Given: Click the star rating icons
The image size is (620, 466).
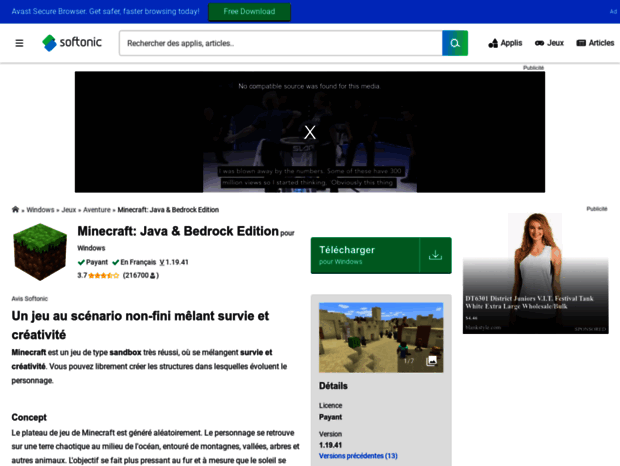Looking at the screenshot, I should [x=104, y=275].
